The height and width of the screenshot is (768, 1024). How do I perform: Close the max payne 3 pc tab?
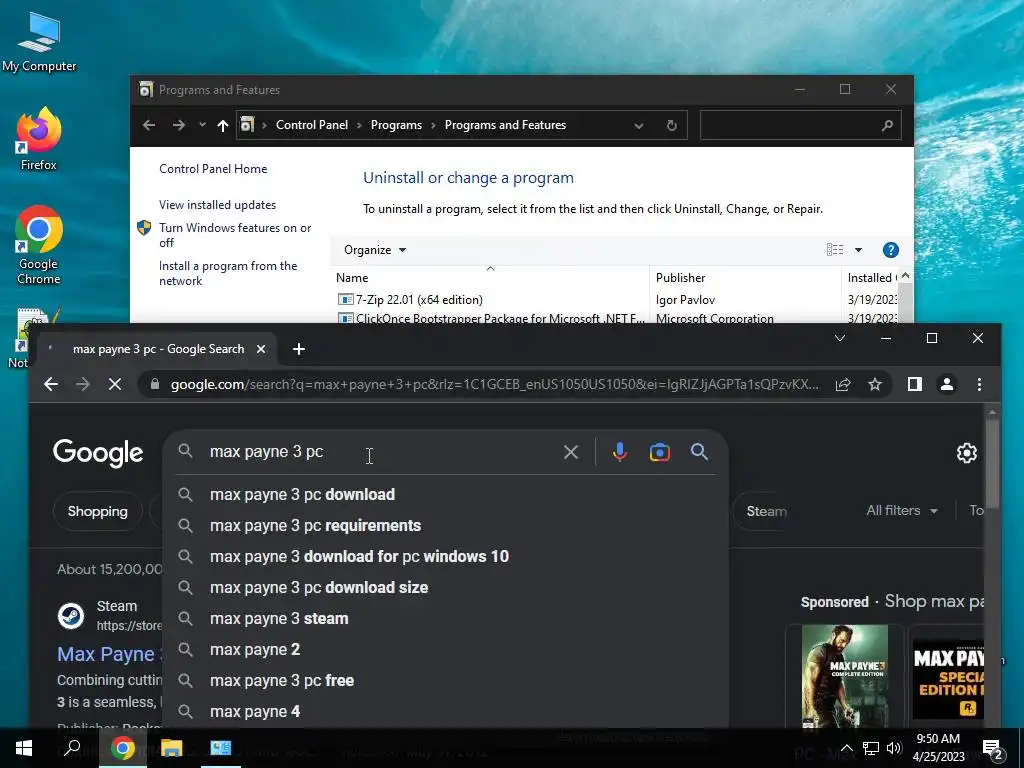click(261, 349)
